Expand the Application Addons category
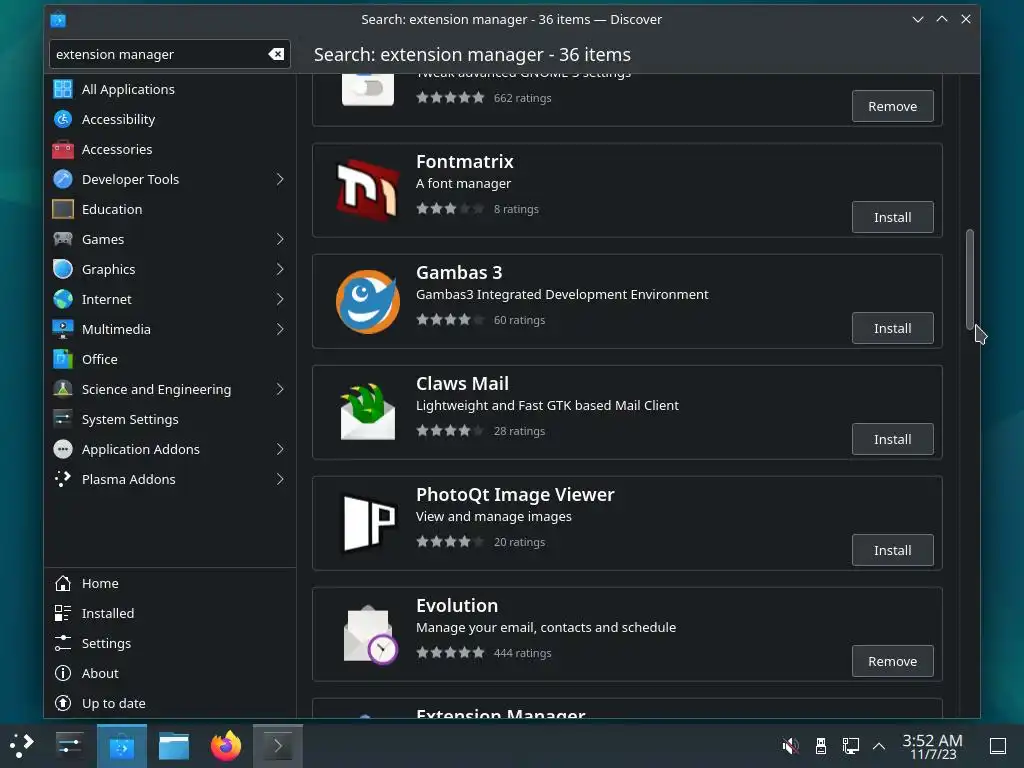Viewport: 1024px width, 768px height. click(280, 449)
